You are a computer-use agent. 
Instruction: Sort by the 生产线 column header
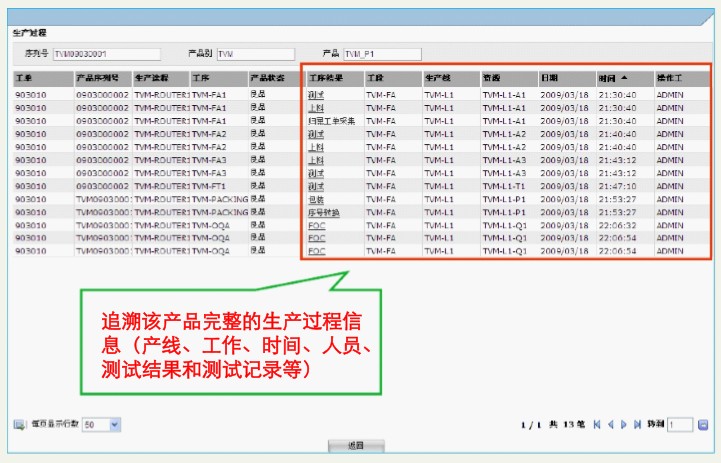(451, 79)
